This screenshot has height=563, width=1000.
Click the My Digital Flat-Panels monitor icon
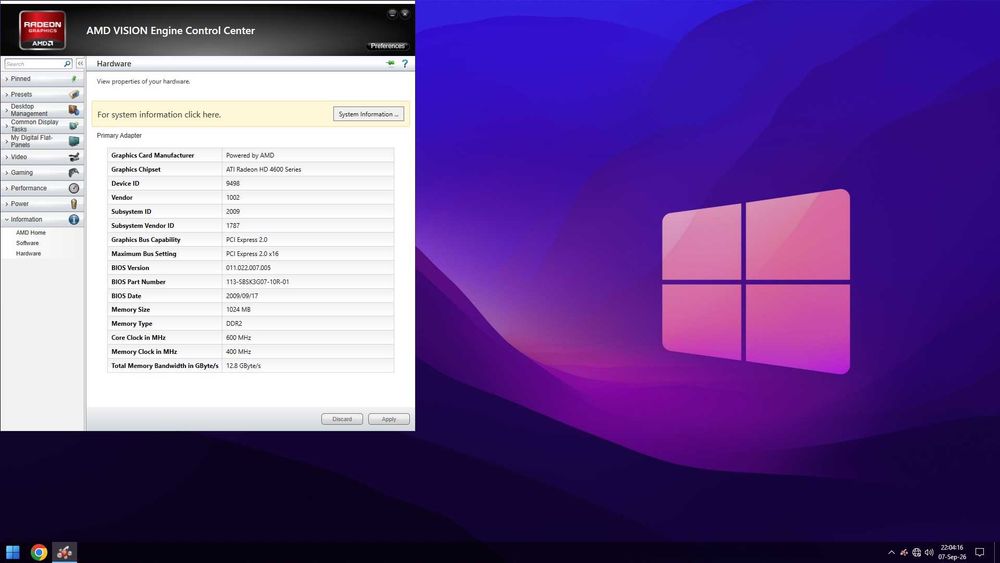pyautogui.click(x=74, y=141)
